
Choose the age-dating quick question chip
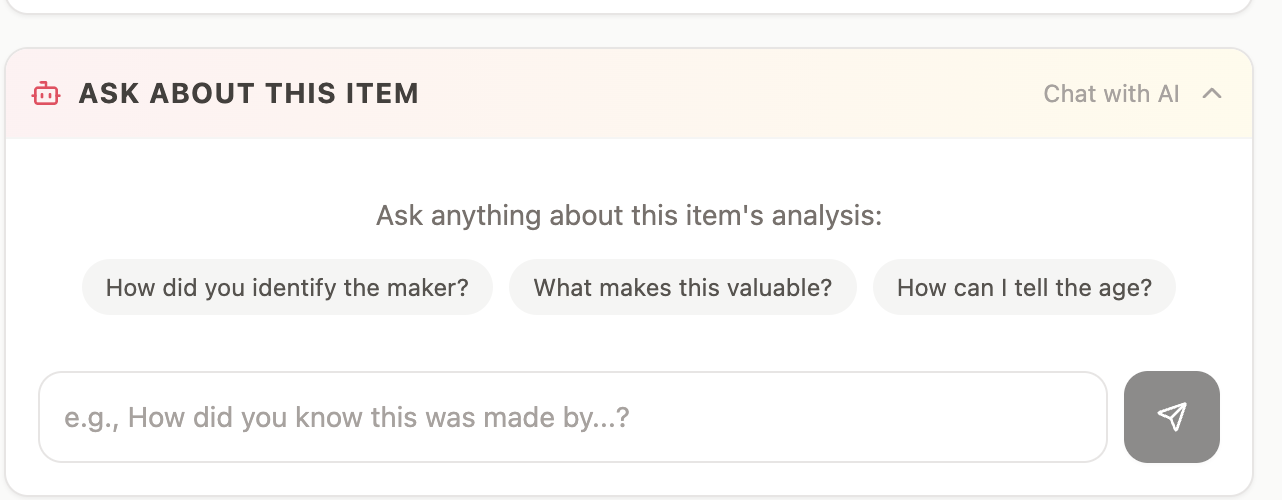point(1023,288)
